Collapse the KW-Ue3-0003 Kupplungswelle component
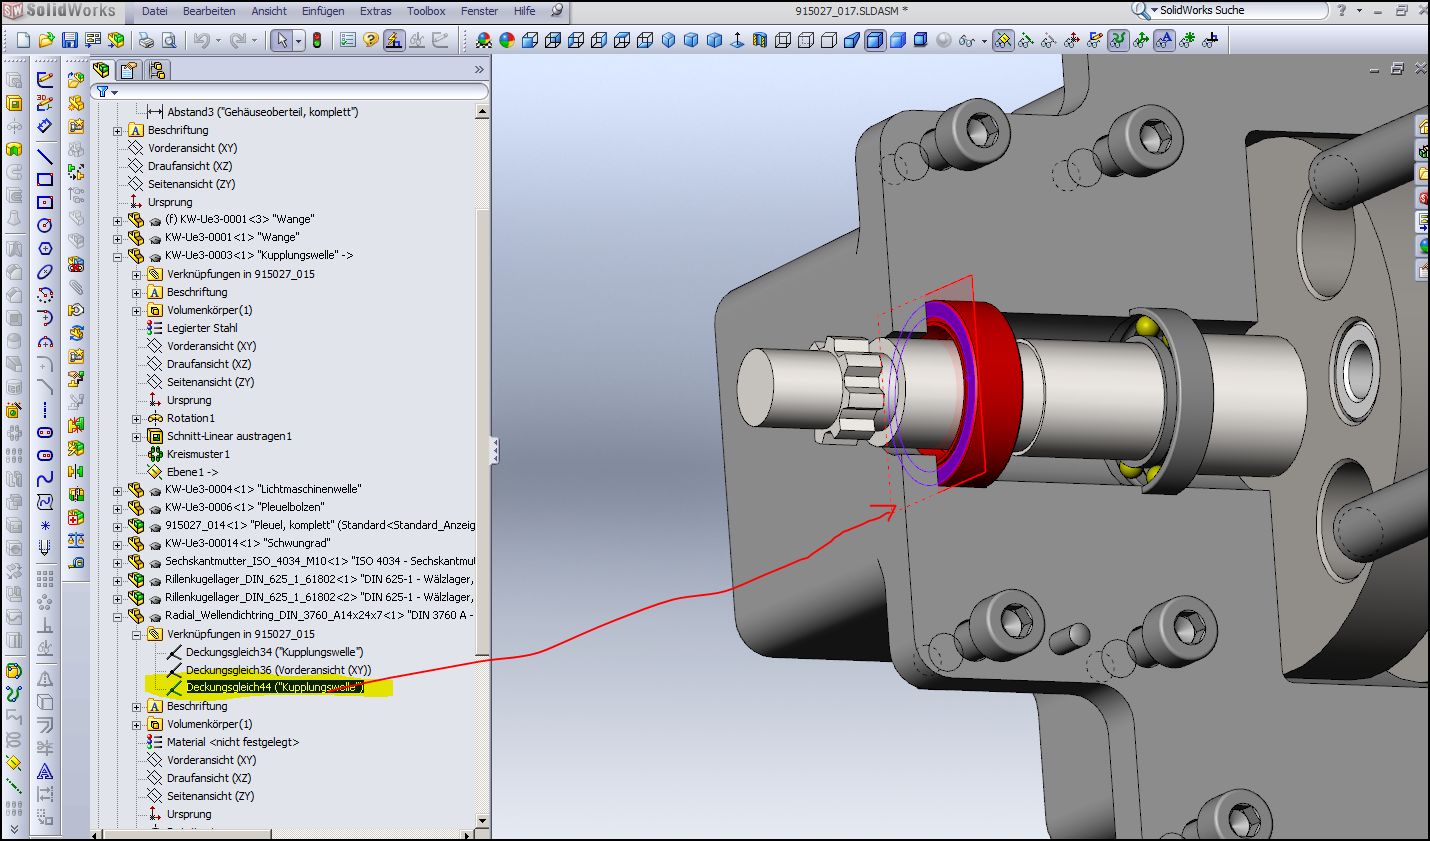This screenshot has height=841, width=1430. [x=118, y=256]
